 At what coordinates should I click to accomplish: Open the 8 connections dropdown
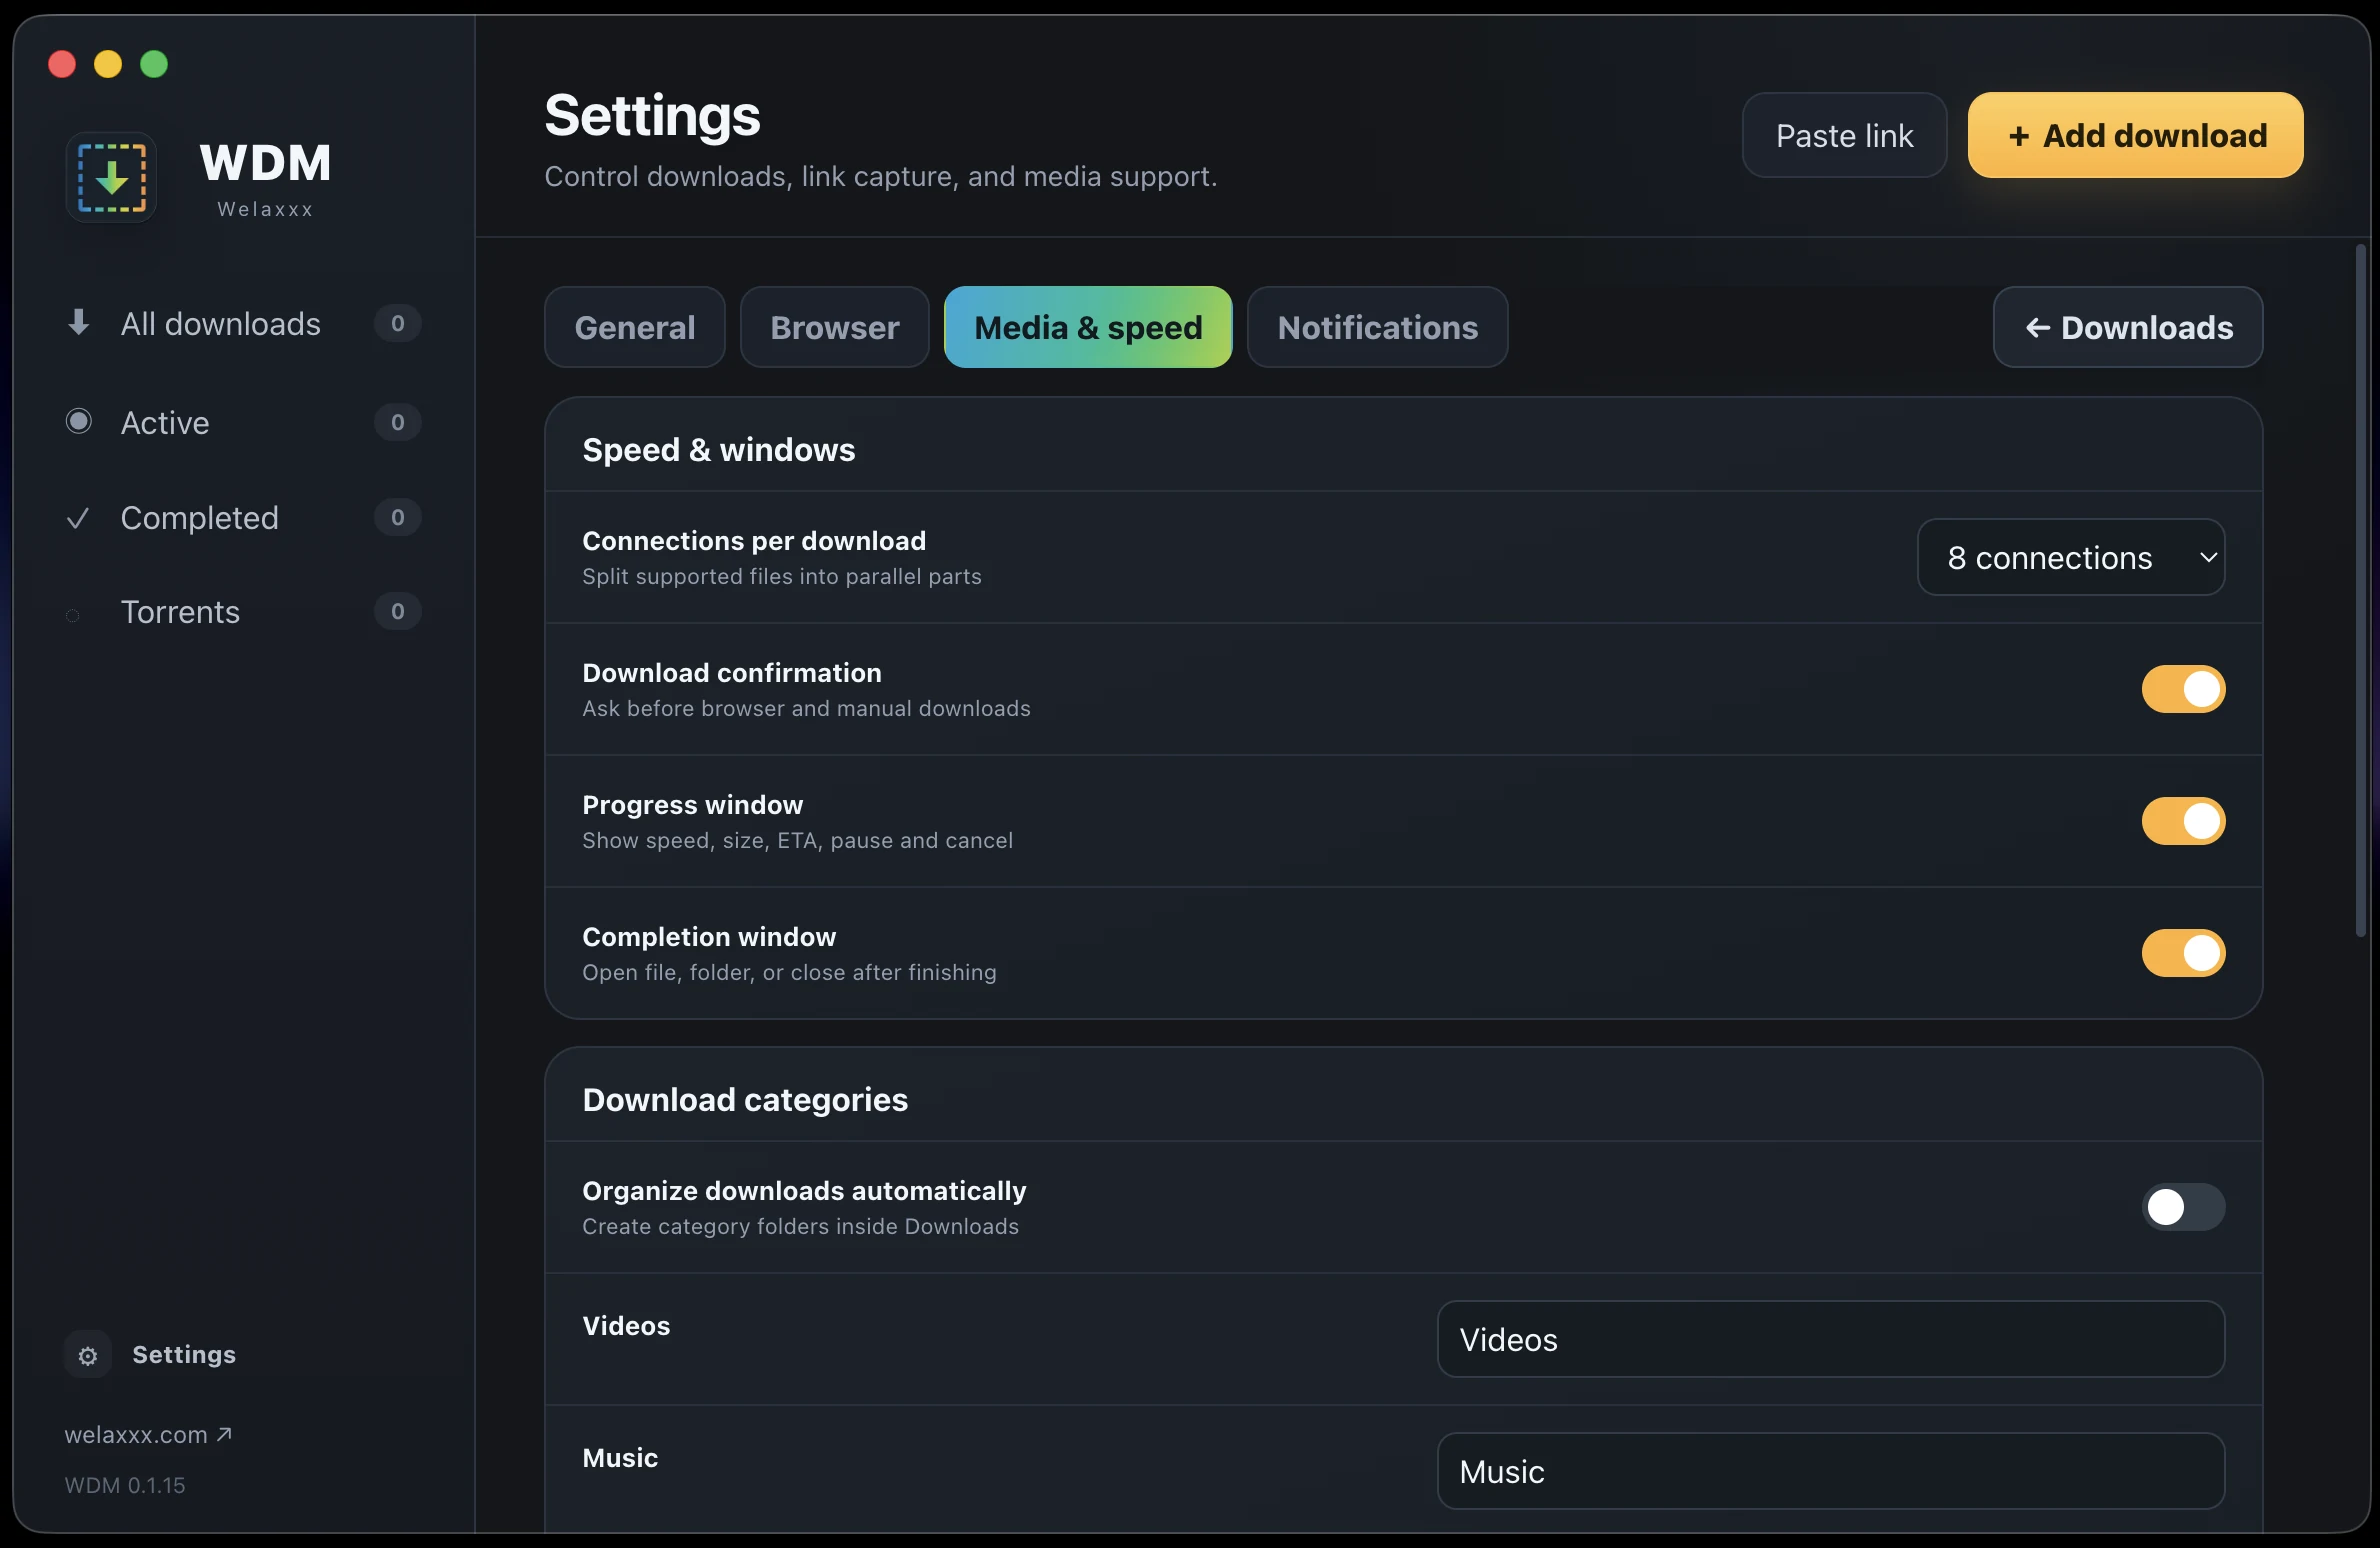click(2071, 557)
